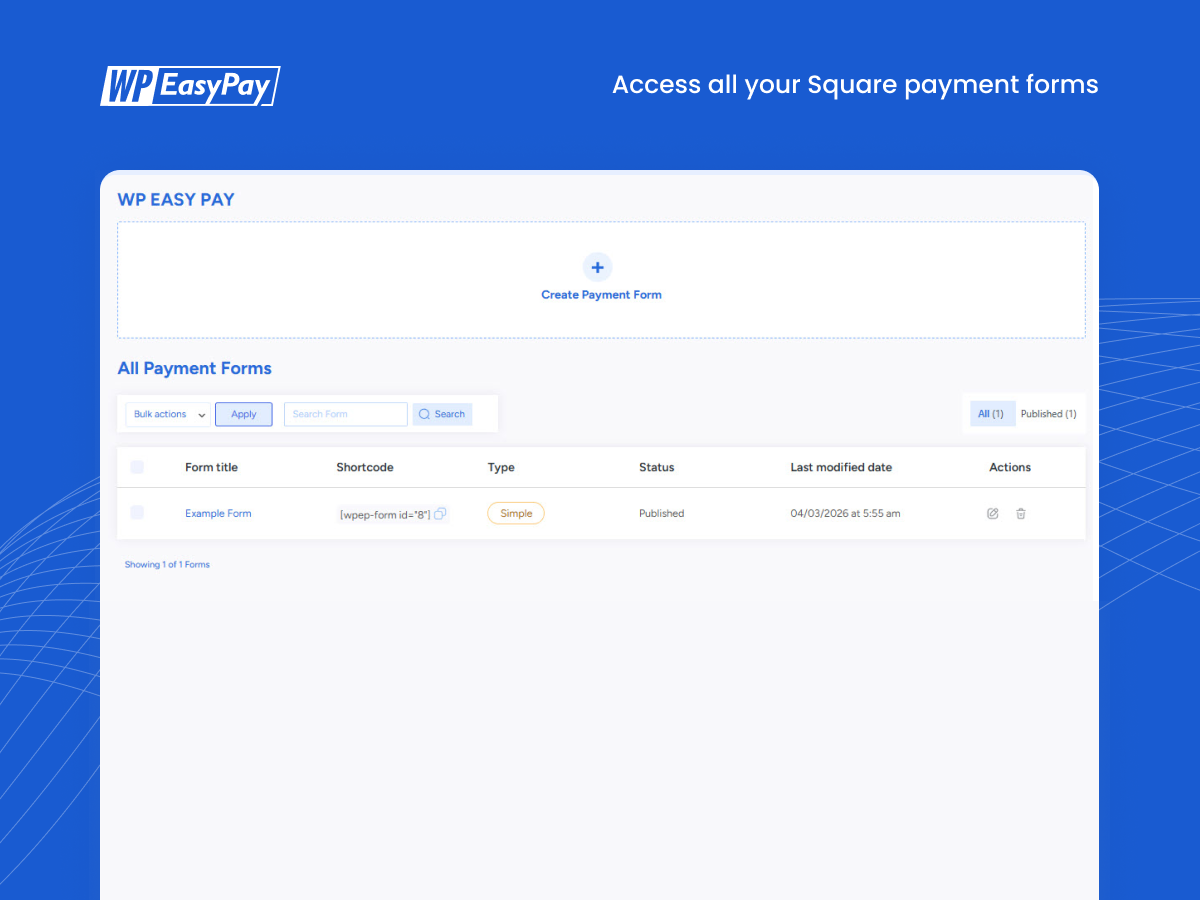Open the Bulk actions dropdown
This screenshot has height=900, width=1200.
pos(167,413)
